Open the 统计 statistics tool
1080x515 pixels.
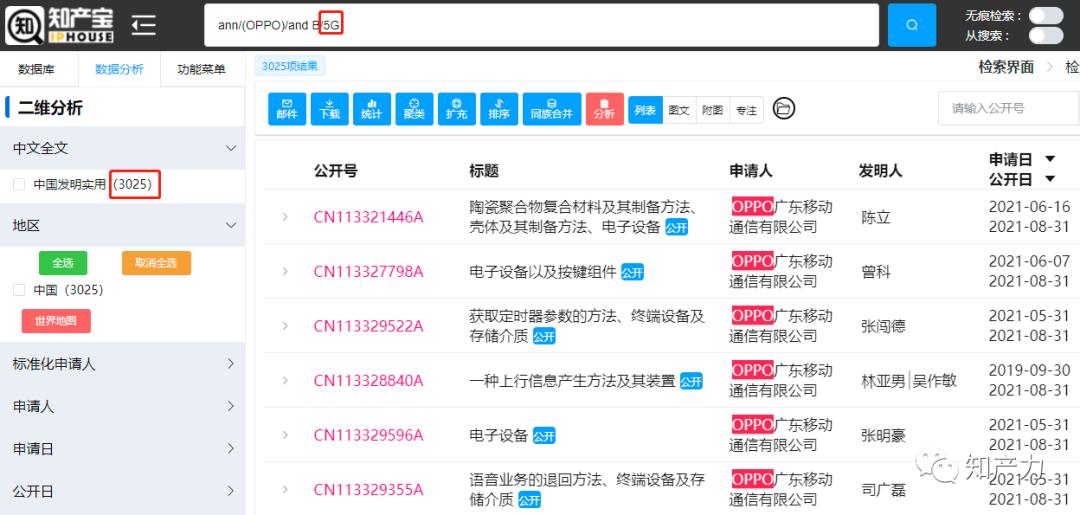(x=372, y=109)
